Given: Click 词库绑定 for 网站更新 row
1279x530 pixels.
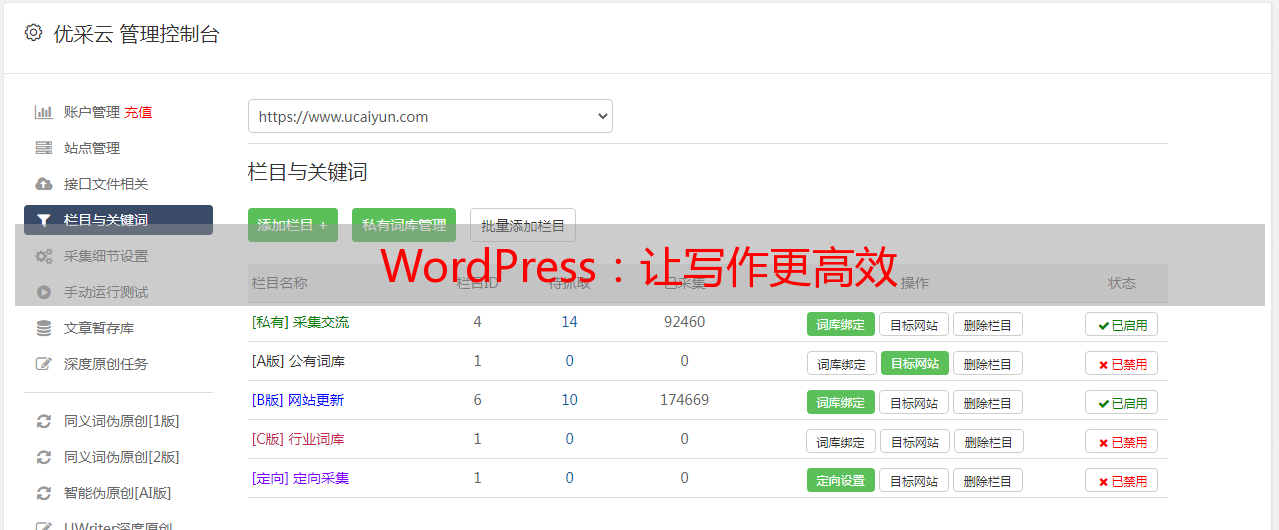Looking at the screenshot, I should (x=841, y=402).
